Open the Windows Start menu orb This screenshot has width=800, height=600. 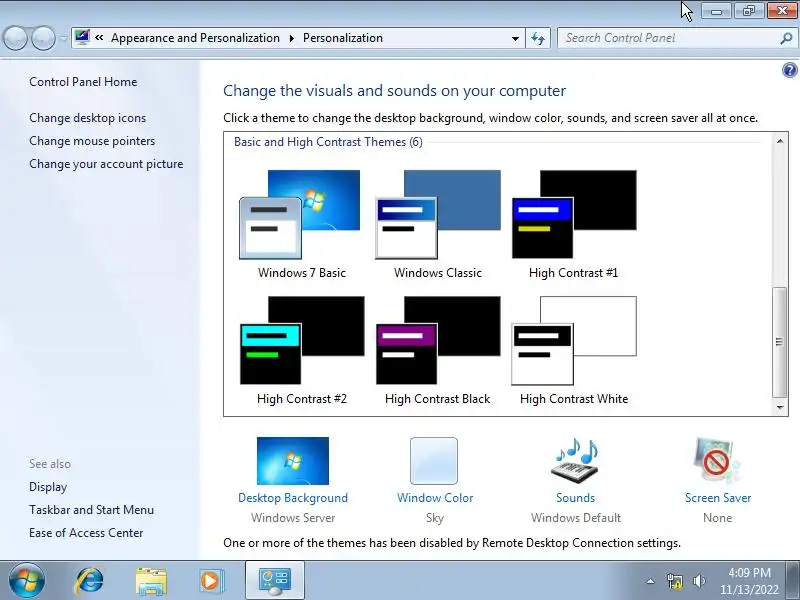click(x=26, y=581)
